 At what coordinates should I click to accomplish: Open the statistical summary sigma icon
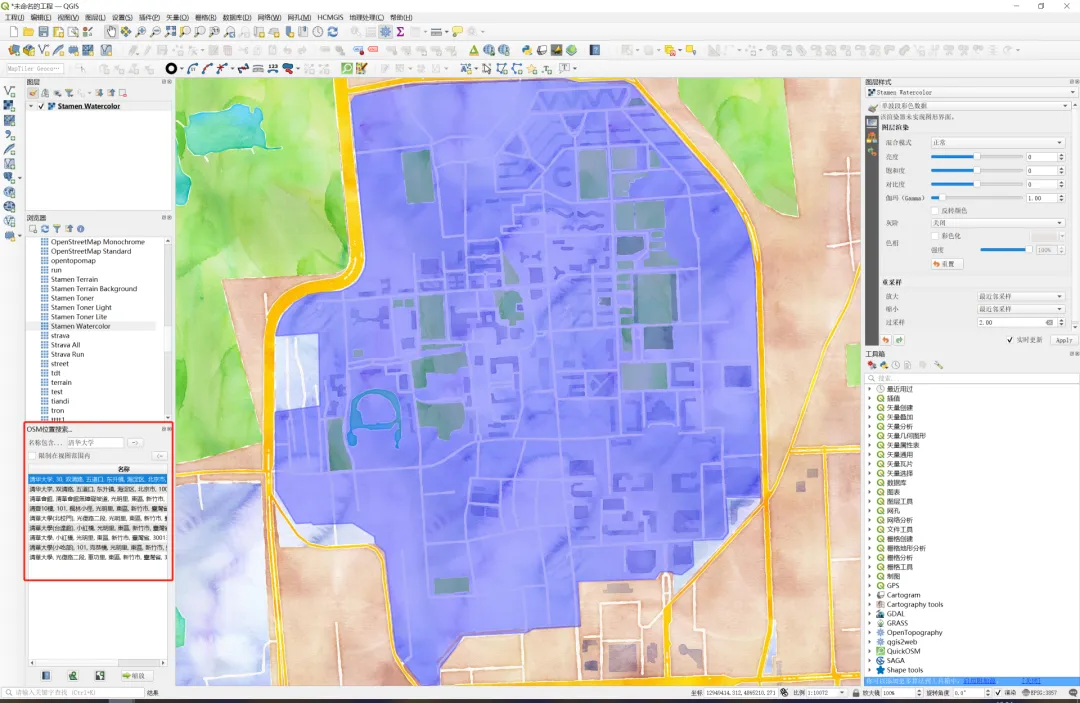tap(400, 32)
